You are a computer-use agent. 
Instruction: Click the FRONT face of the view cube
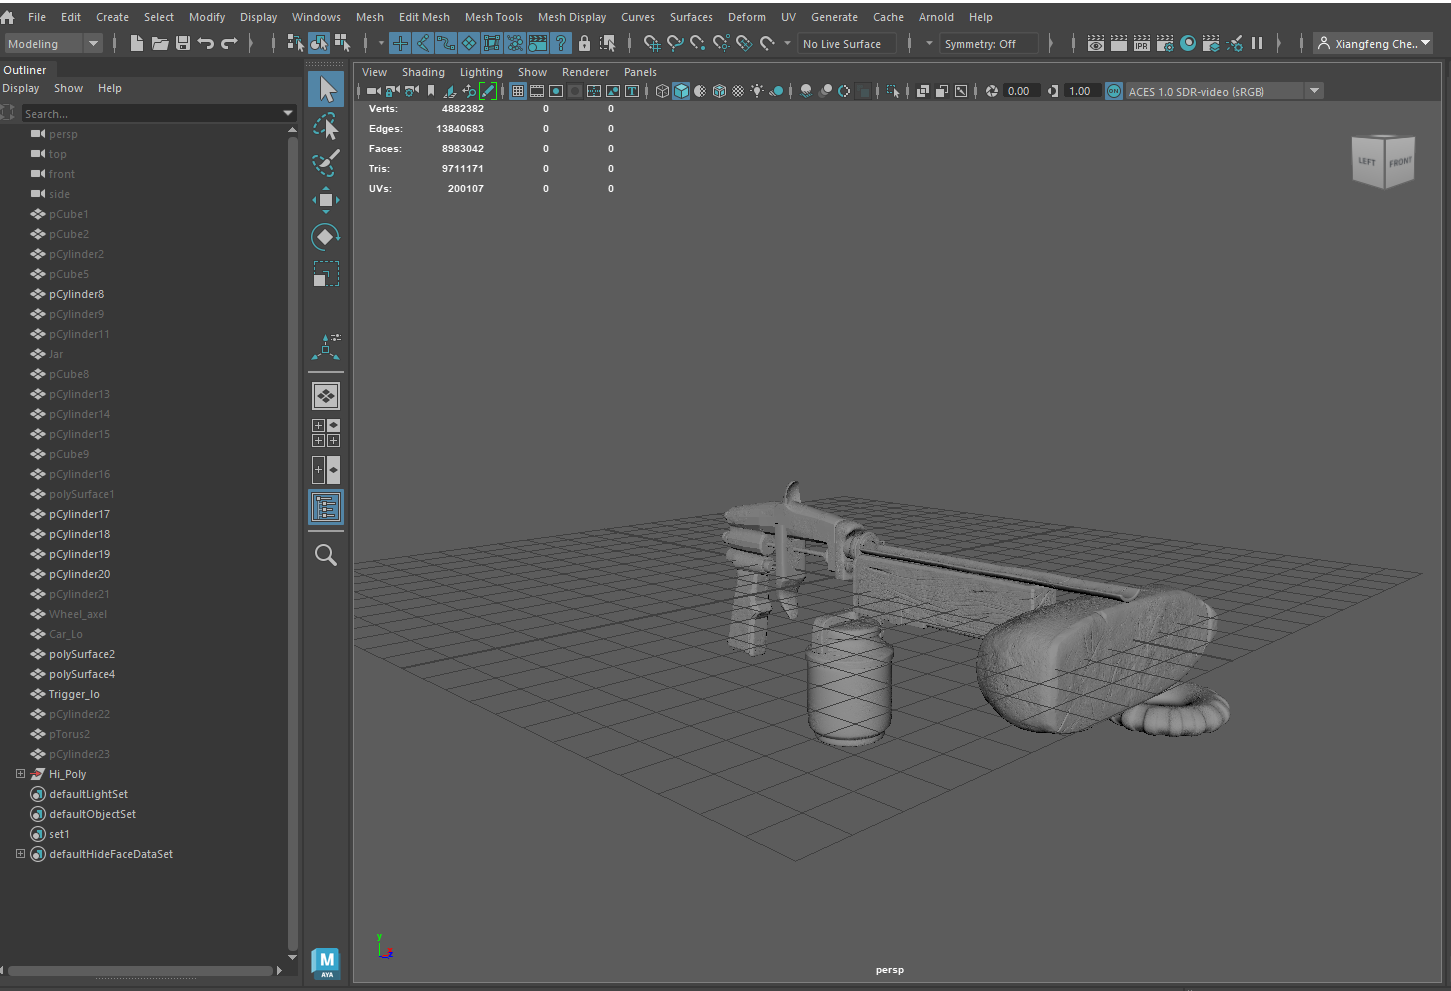point(1400,162)
